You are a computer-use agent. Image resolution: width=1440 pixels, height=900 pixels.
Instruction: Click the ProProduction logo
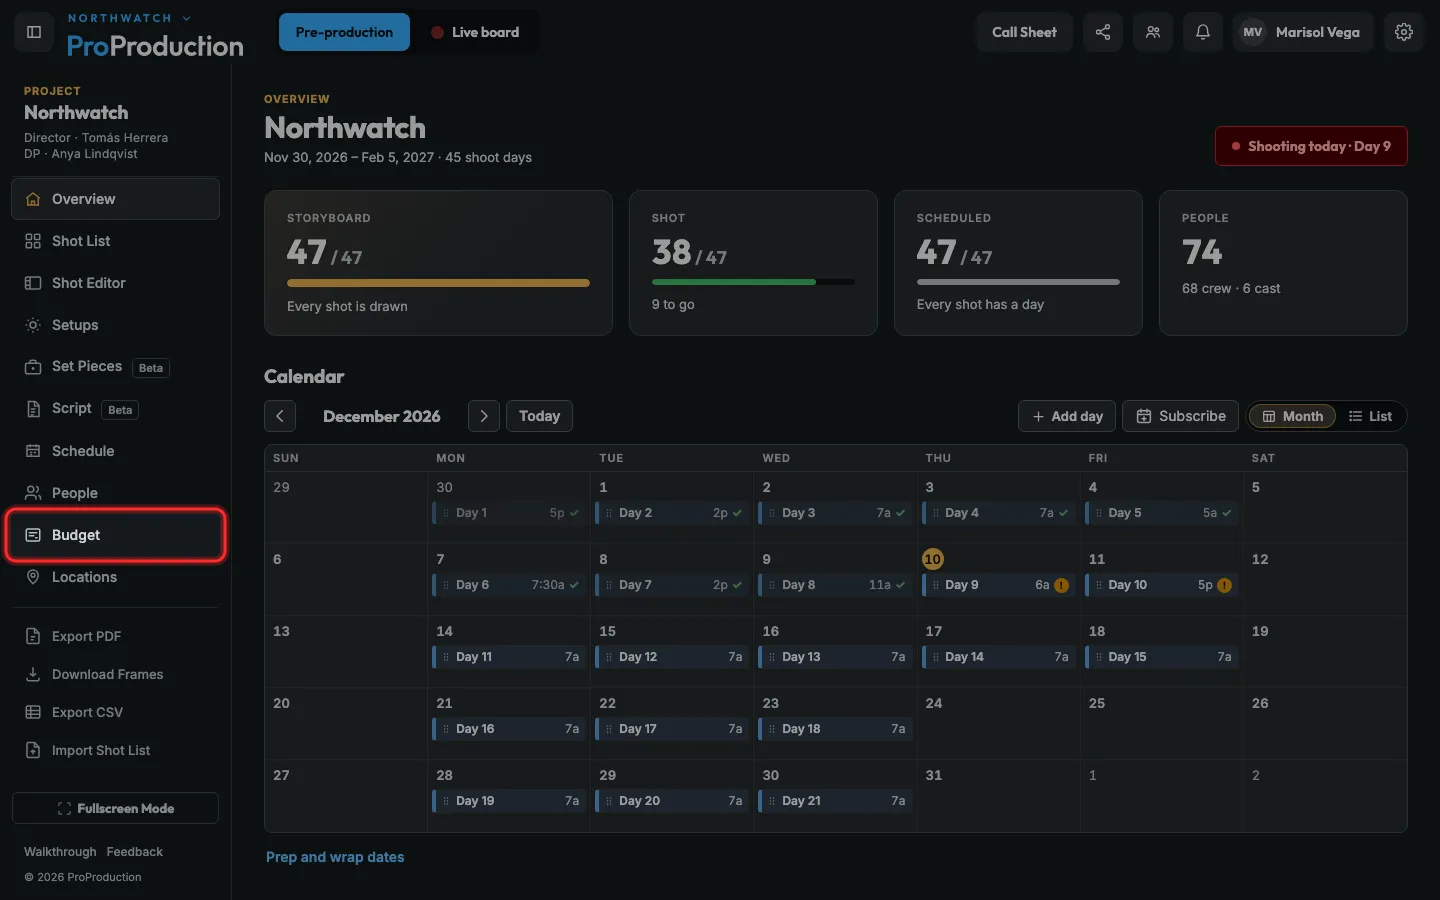click(155, 46)
